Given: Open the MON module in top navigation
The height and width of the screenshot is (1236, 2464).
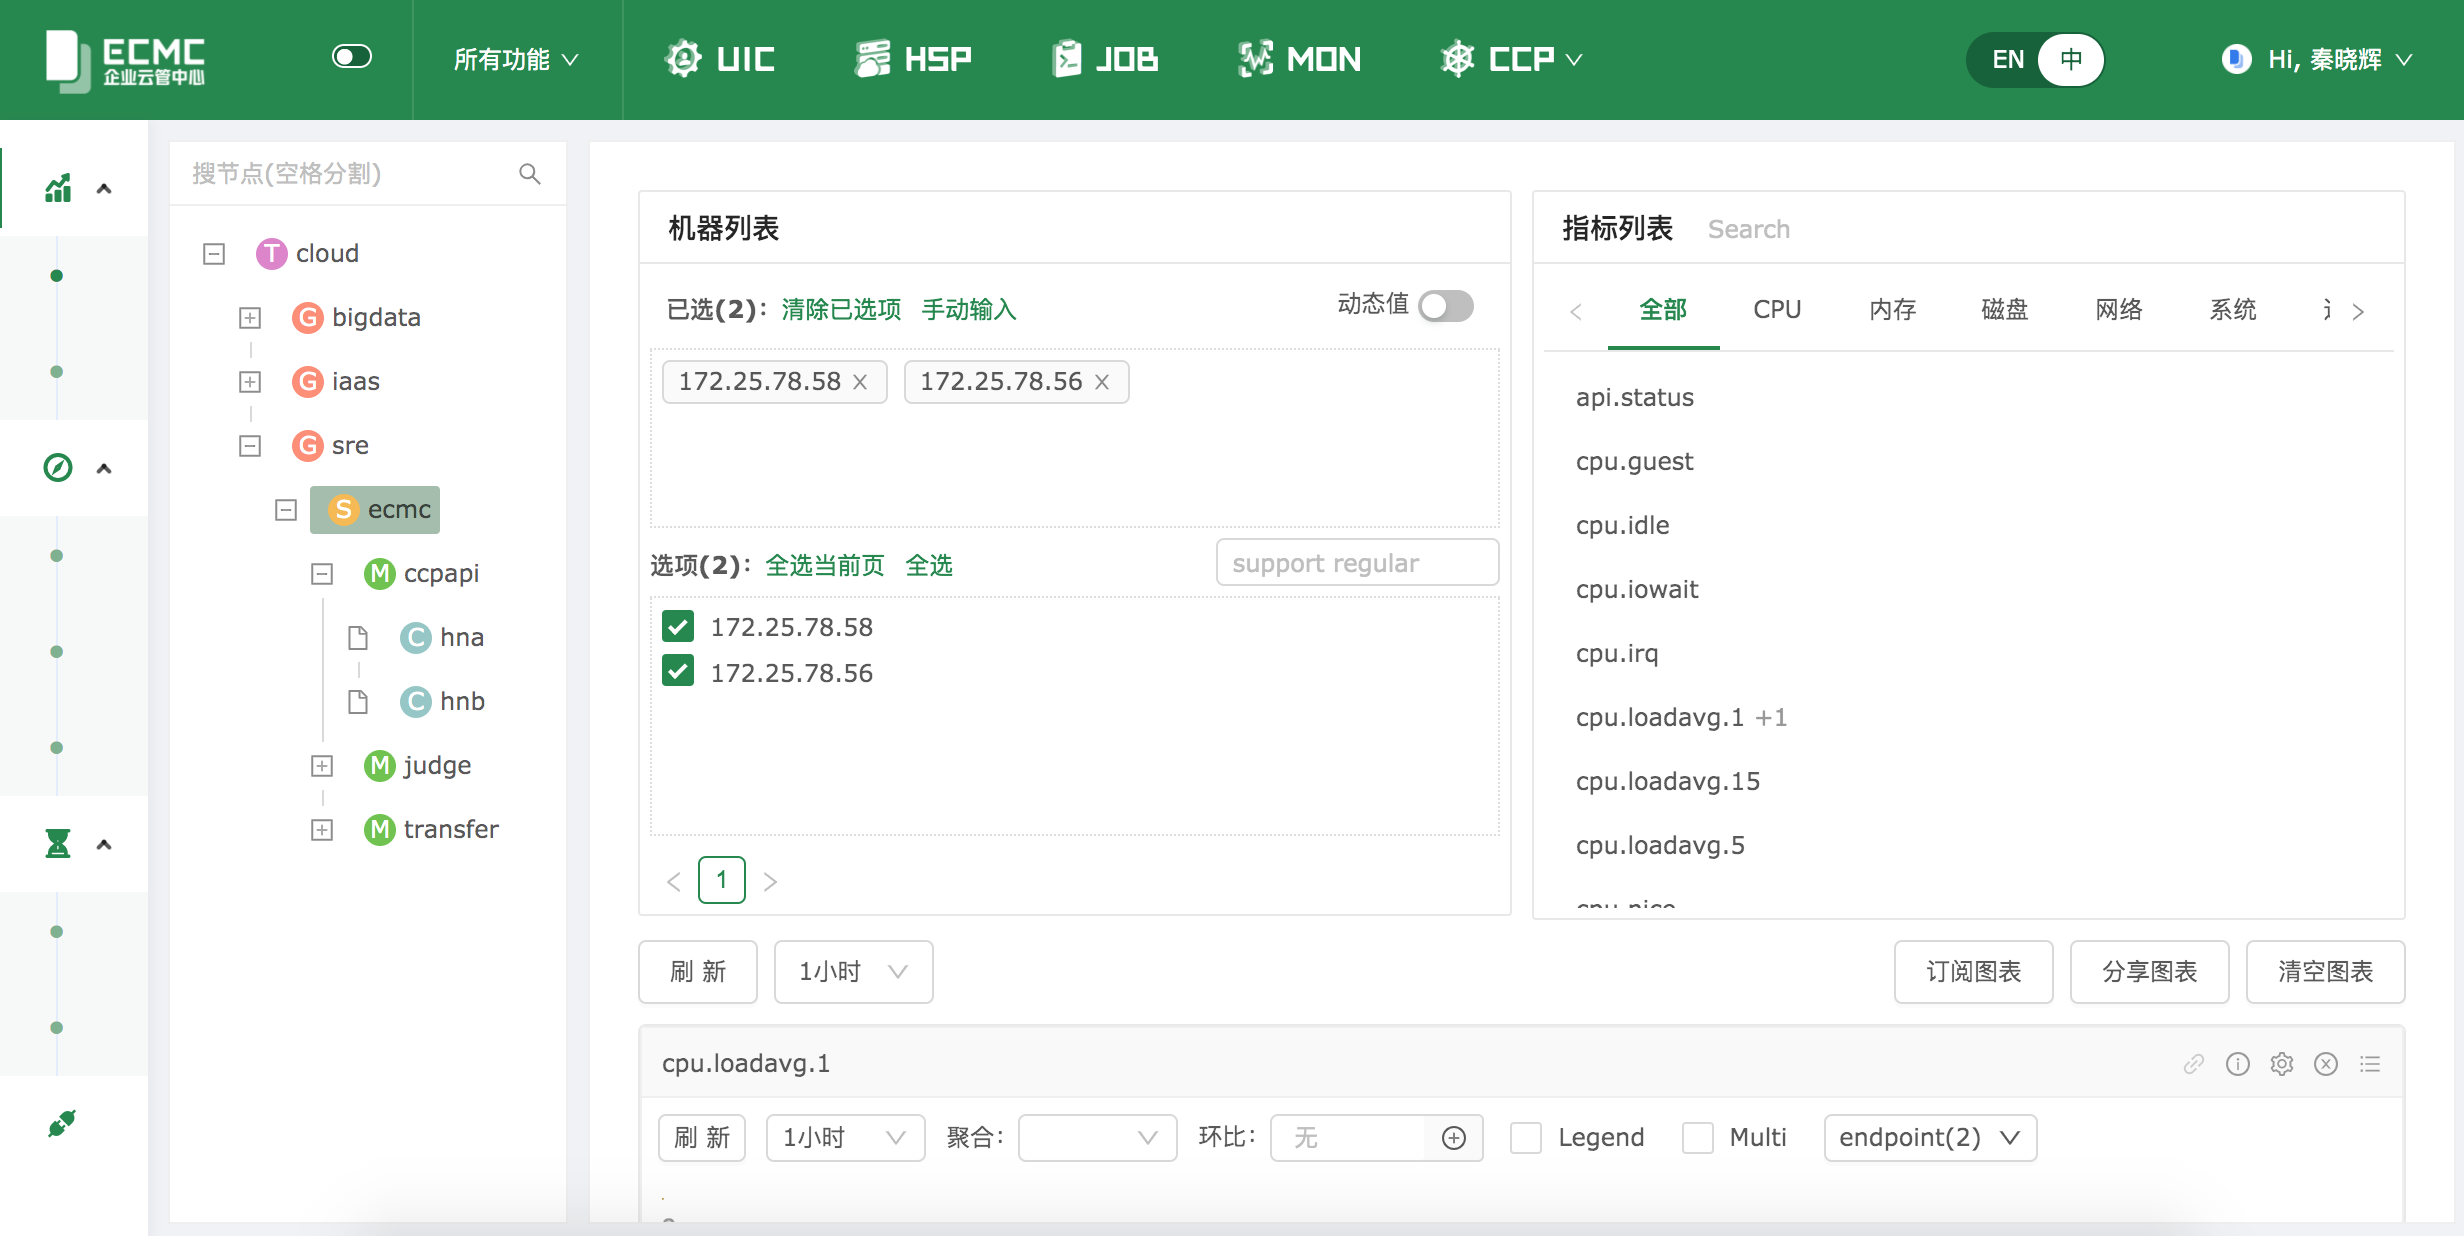Looking at the screenshot, I should tap(1300, 60).
